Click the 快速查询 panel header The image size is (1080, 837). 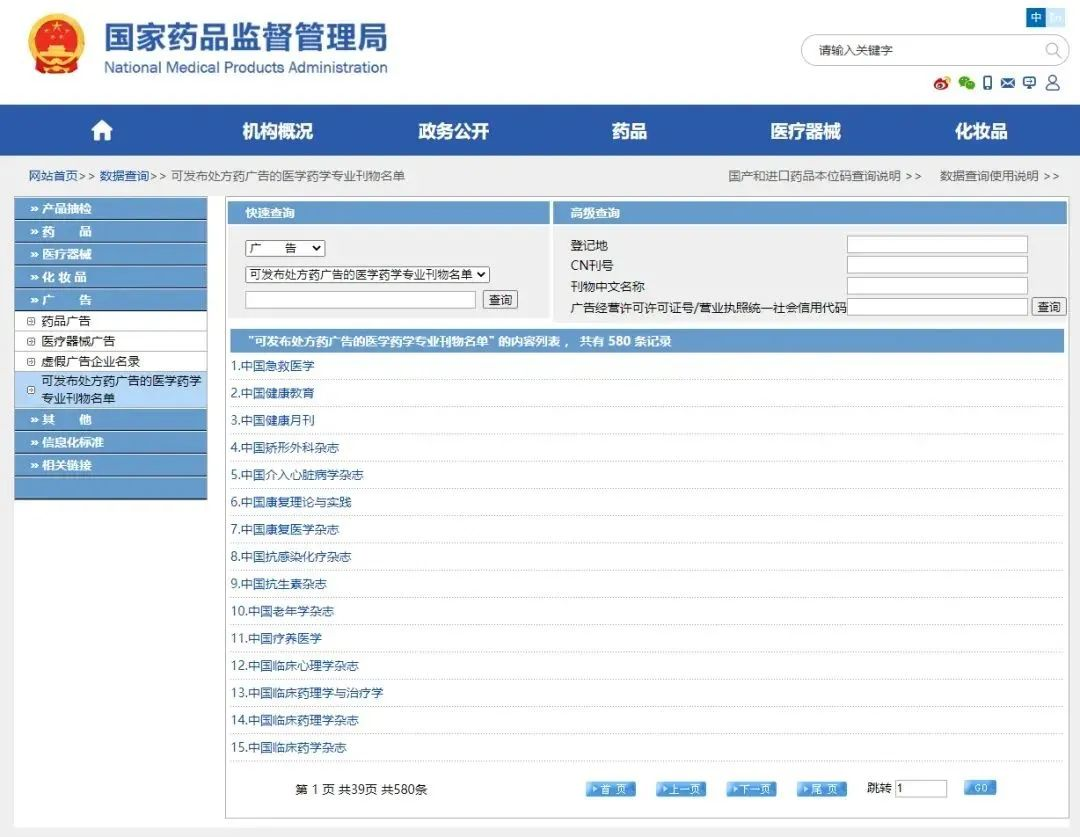click(388, 213)
